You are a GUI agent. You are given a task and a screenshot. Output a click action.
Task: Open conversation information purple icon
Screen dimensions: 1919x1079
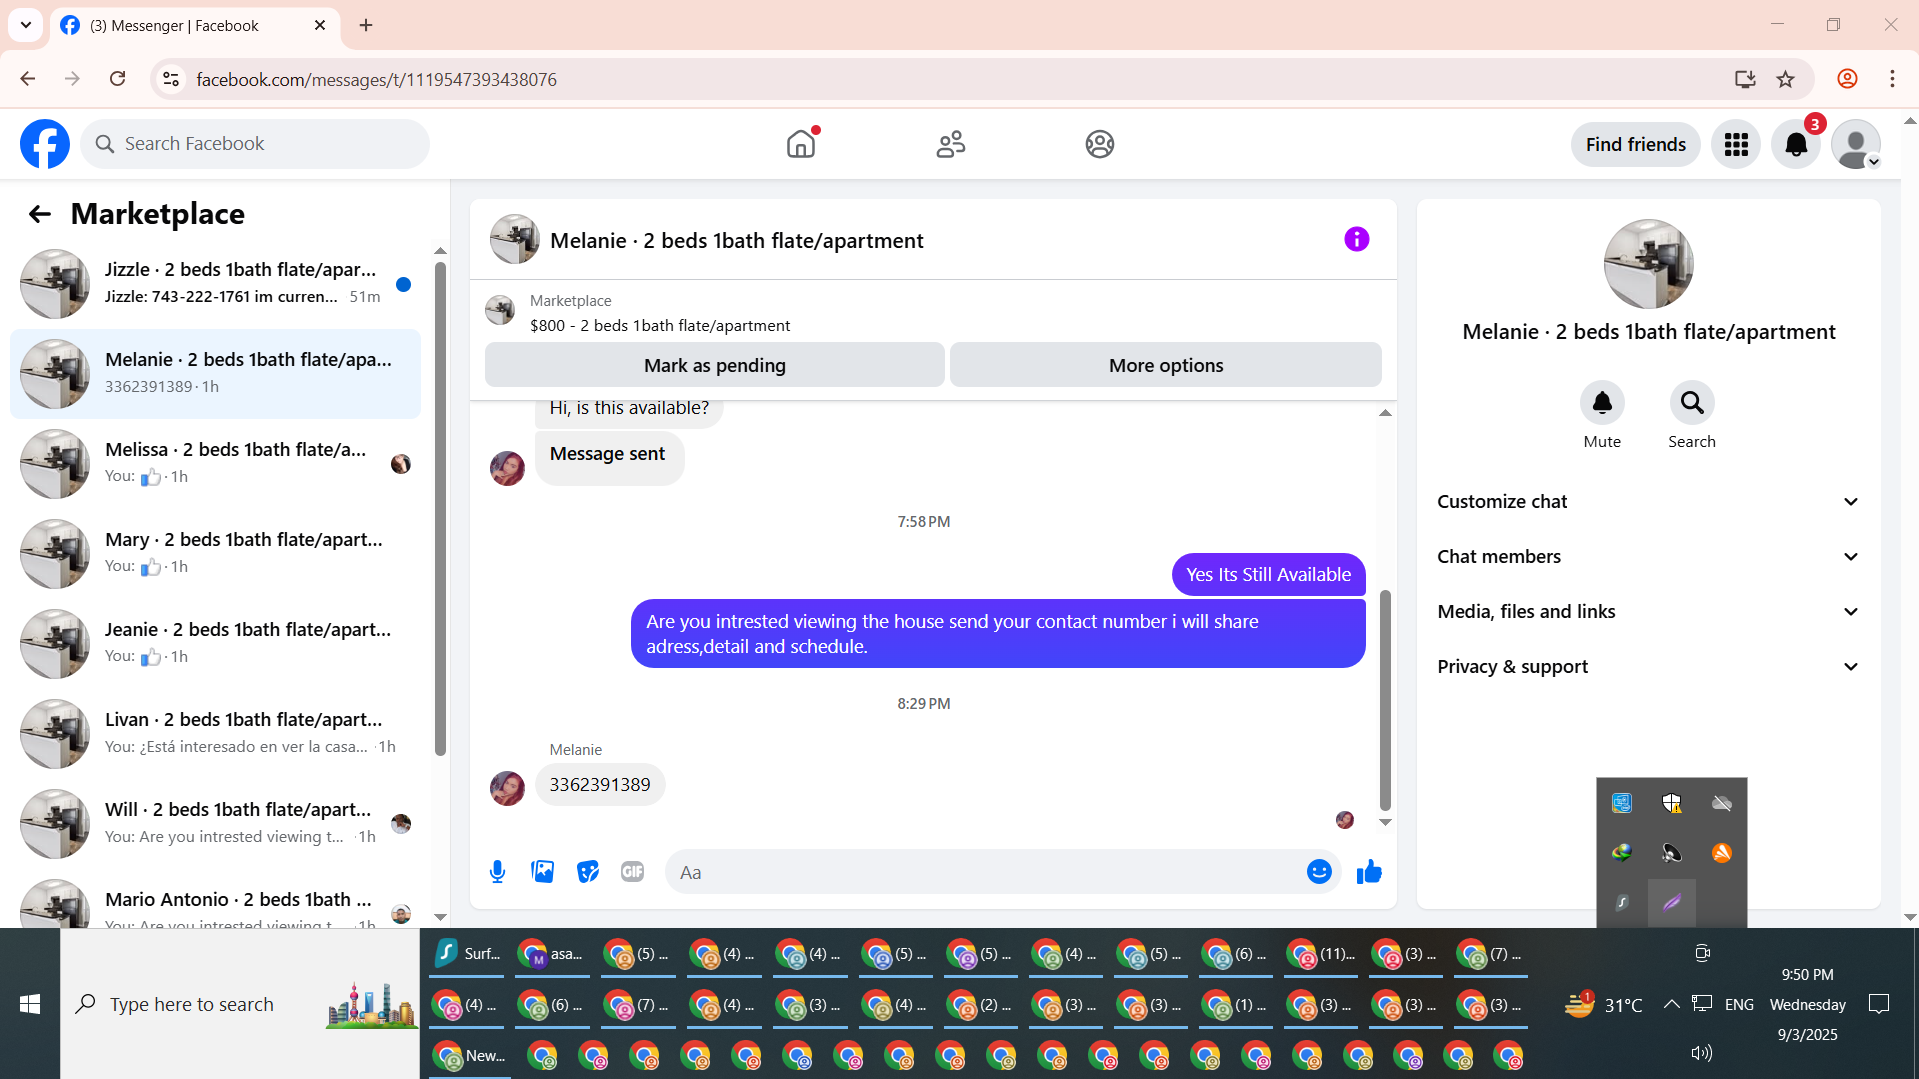pyautogui.click(x=1356, y=239)
